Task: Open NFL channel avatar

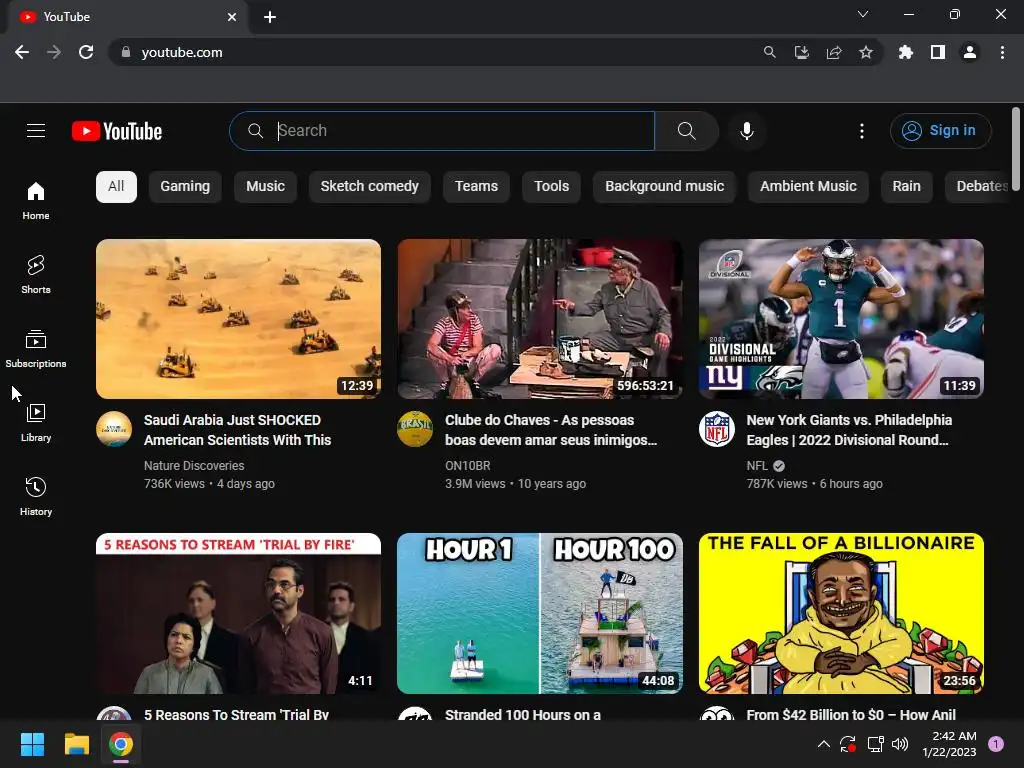Action: [x=716, y=428]
